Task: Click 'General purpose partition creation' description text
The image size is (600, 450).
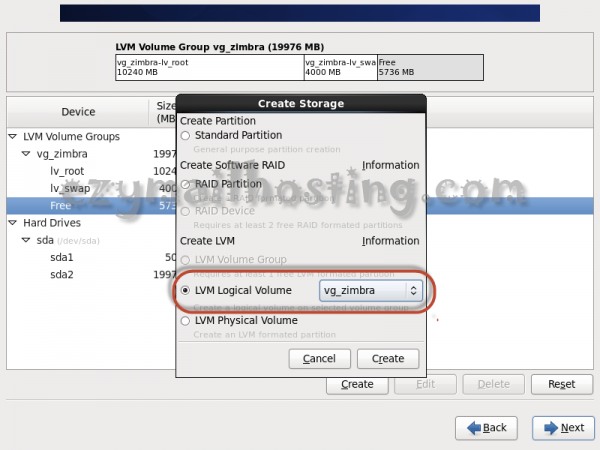Action: [267, 150]
